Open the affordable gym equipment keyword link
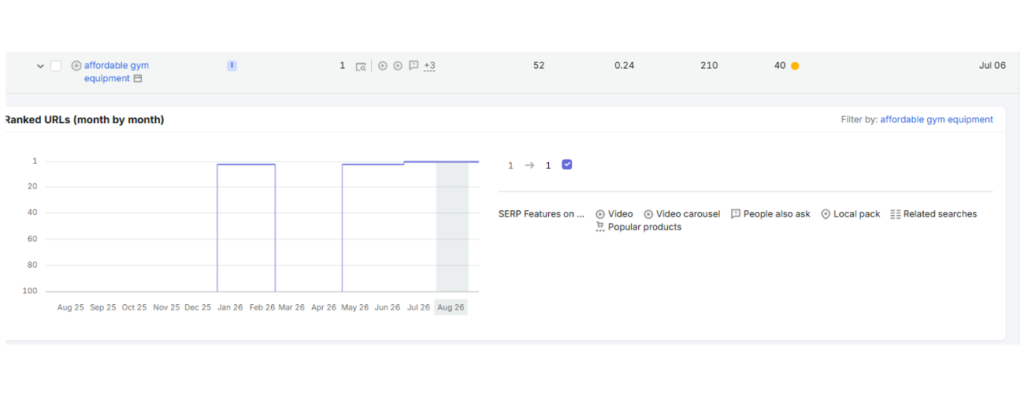1024x394 pixels. [116, 72]
